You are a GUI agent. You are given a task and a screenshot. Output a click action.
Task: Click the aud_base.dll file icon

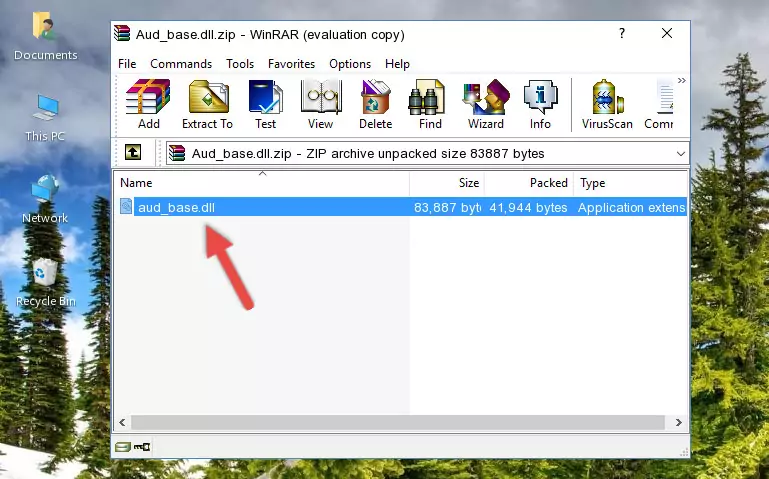(126, 206)
